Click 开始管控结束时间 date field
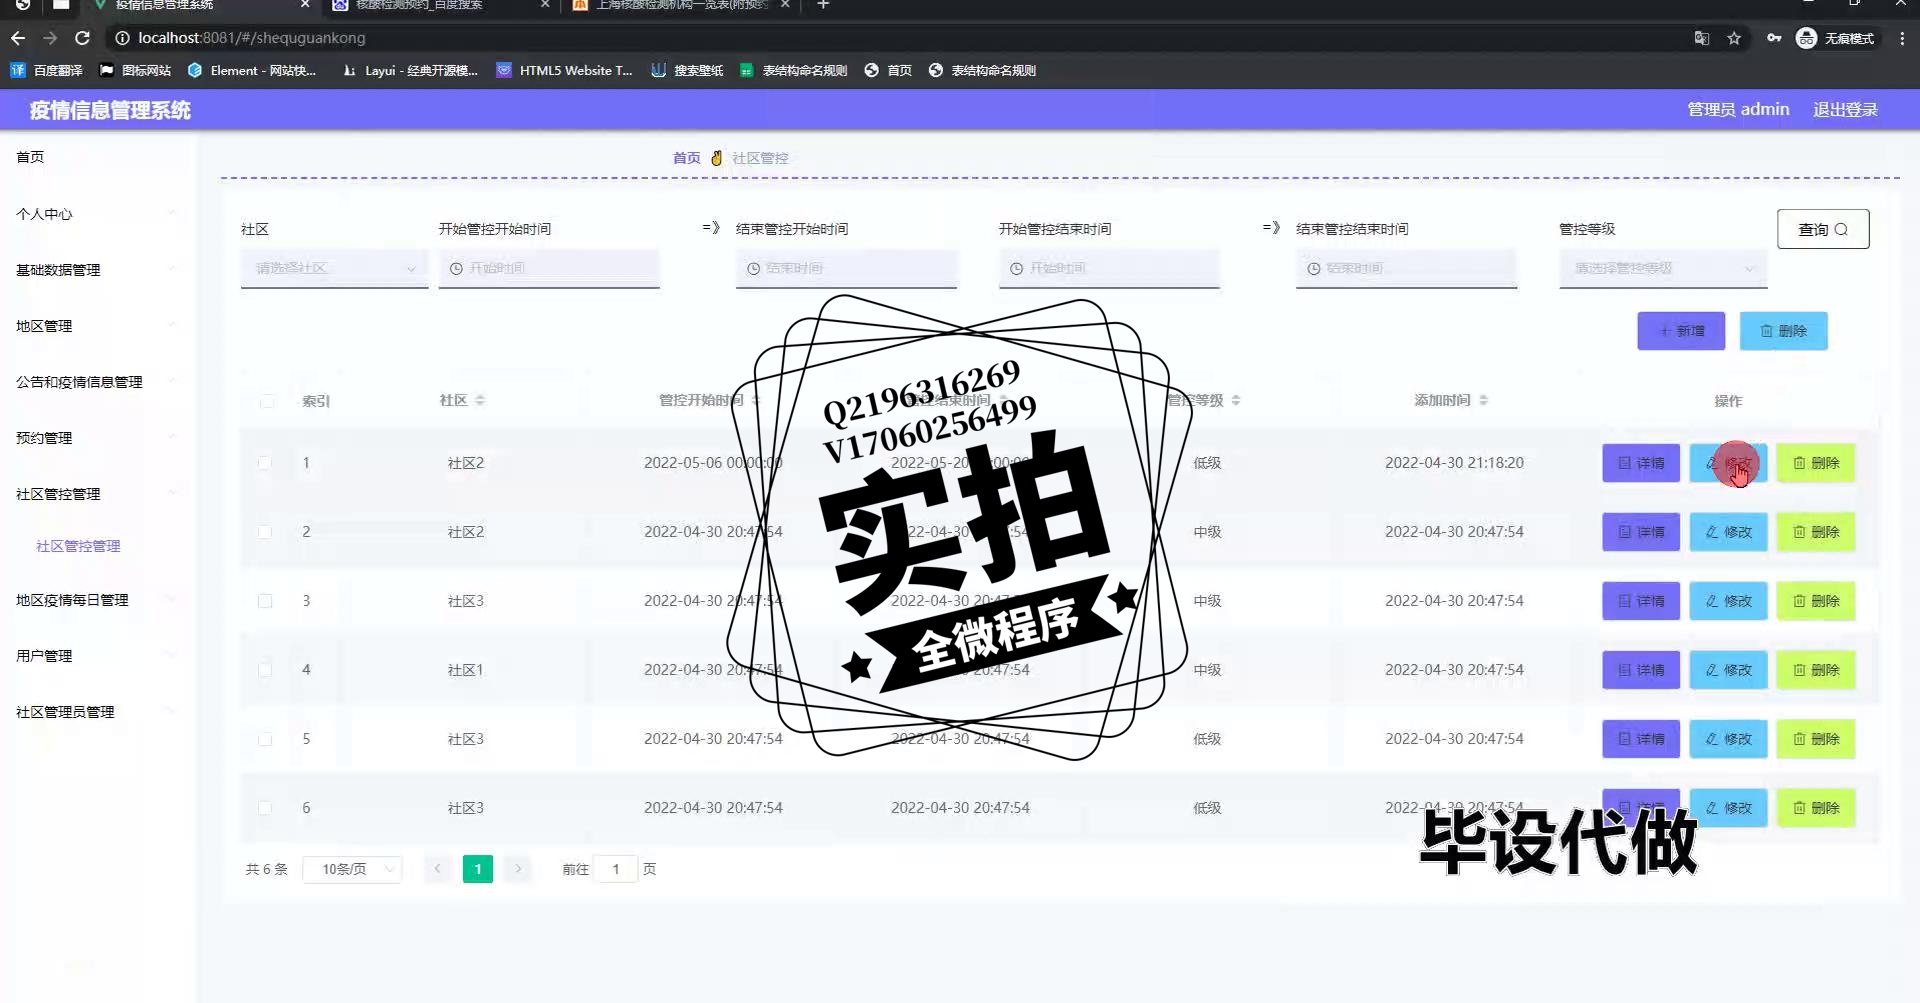 (1109, 268)
